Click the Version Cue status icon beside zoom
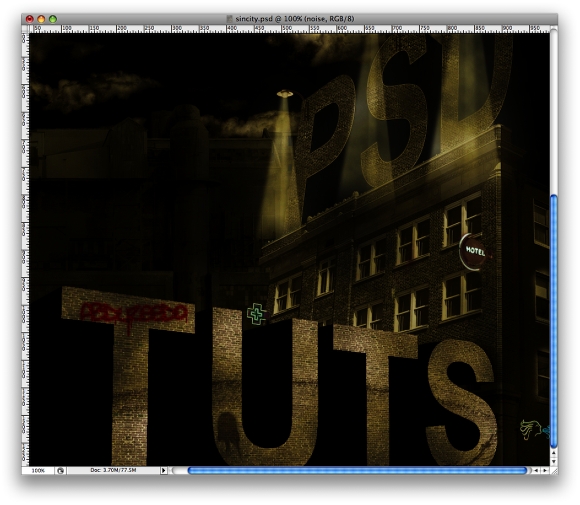Screen dimensions: 580x505 pos(60,471)
